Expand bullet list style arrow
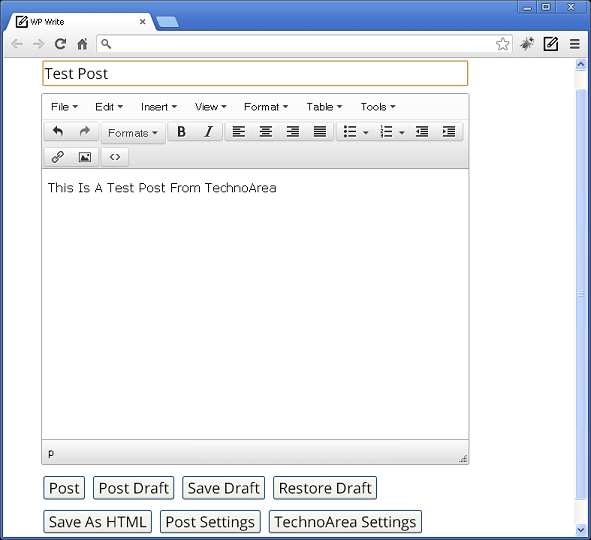 click(x=366, y=132)
